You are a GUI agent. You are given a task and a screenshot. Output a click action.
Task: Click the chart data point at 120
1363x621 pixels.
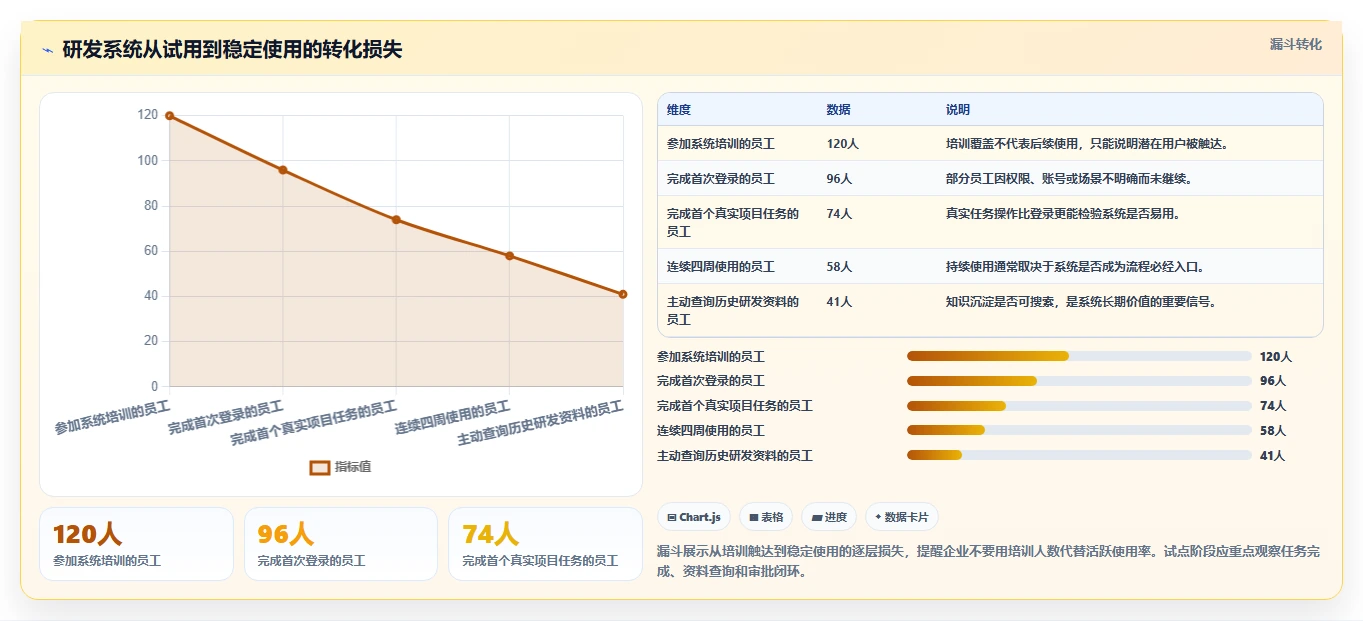tap(169, 115)
